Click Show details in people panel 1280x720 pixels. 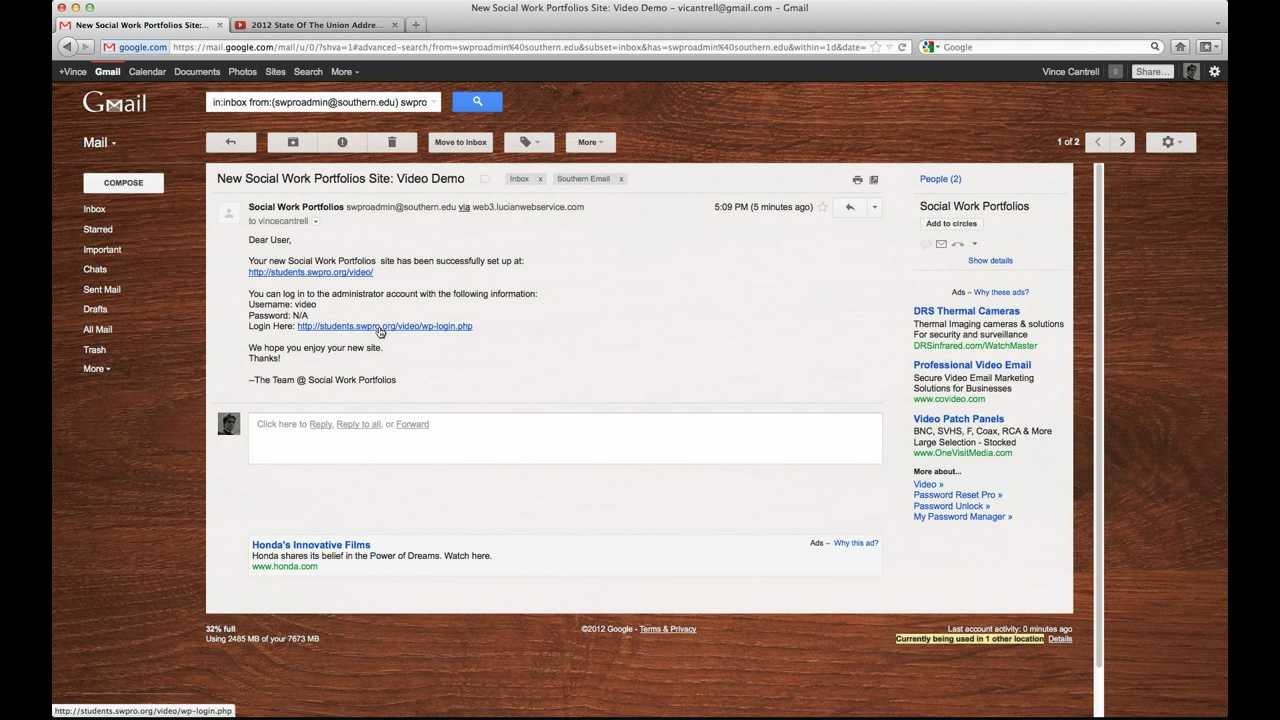pyautogui.click(x=990, y=260)
